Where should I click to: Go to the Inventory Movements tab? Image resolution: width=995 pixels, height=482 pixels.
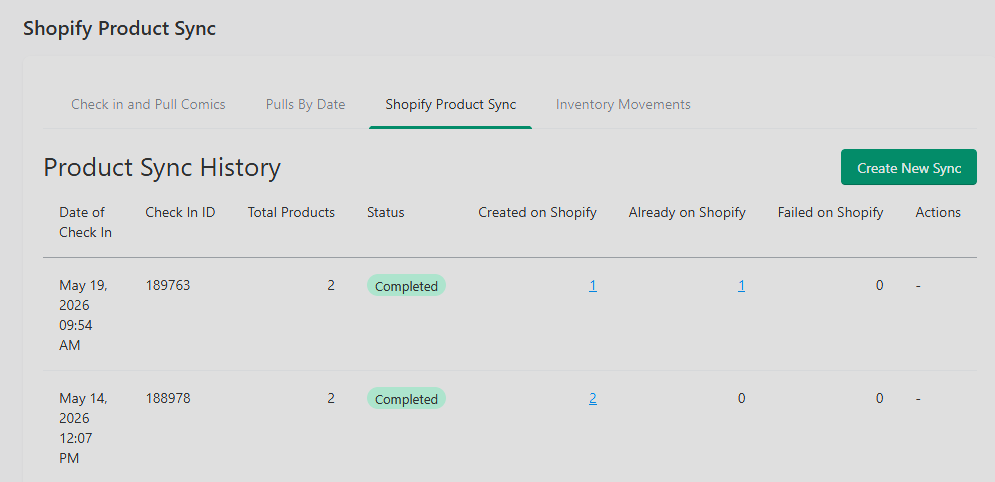623,104
